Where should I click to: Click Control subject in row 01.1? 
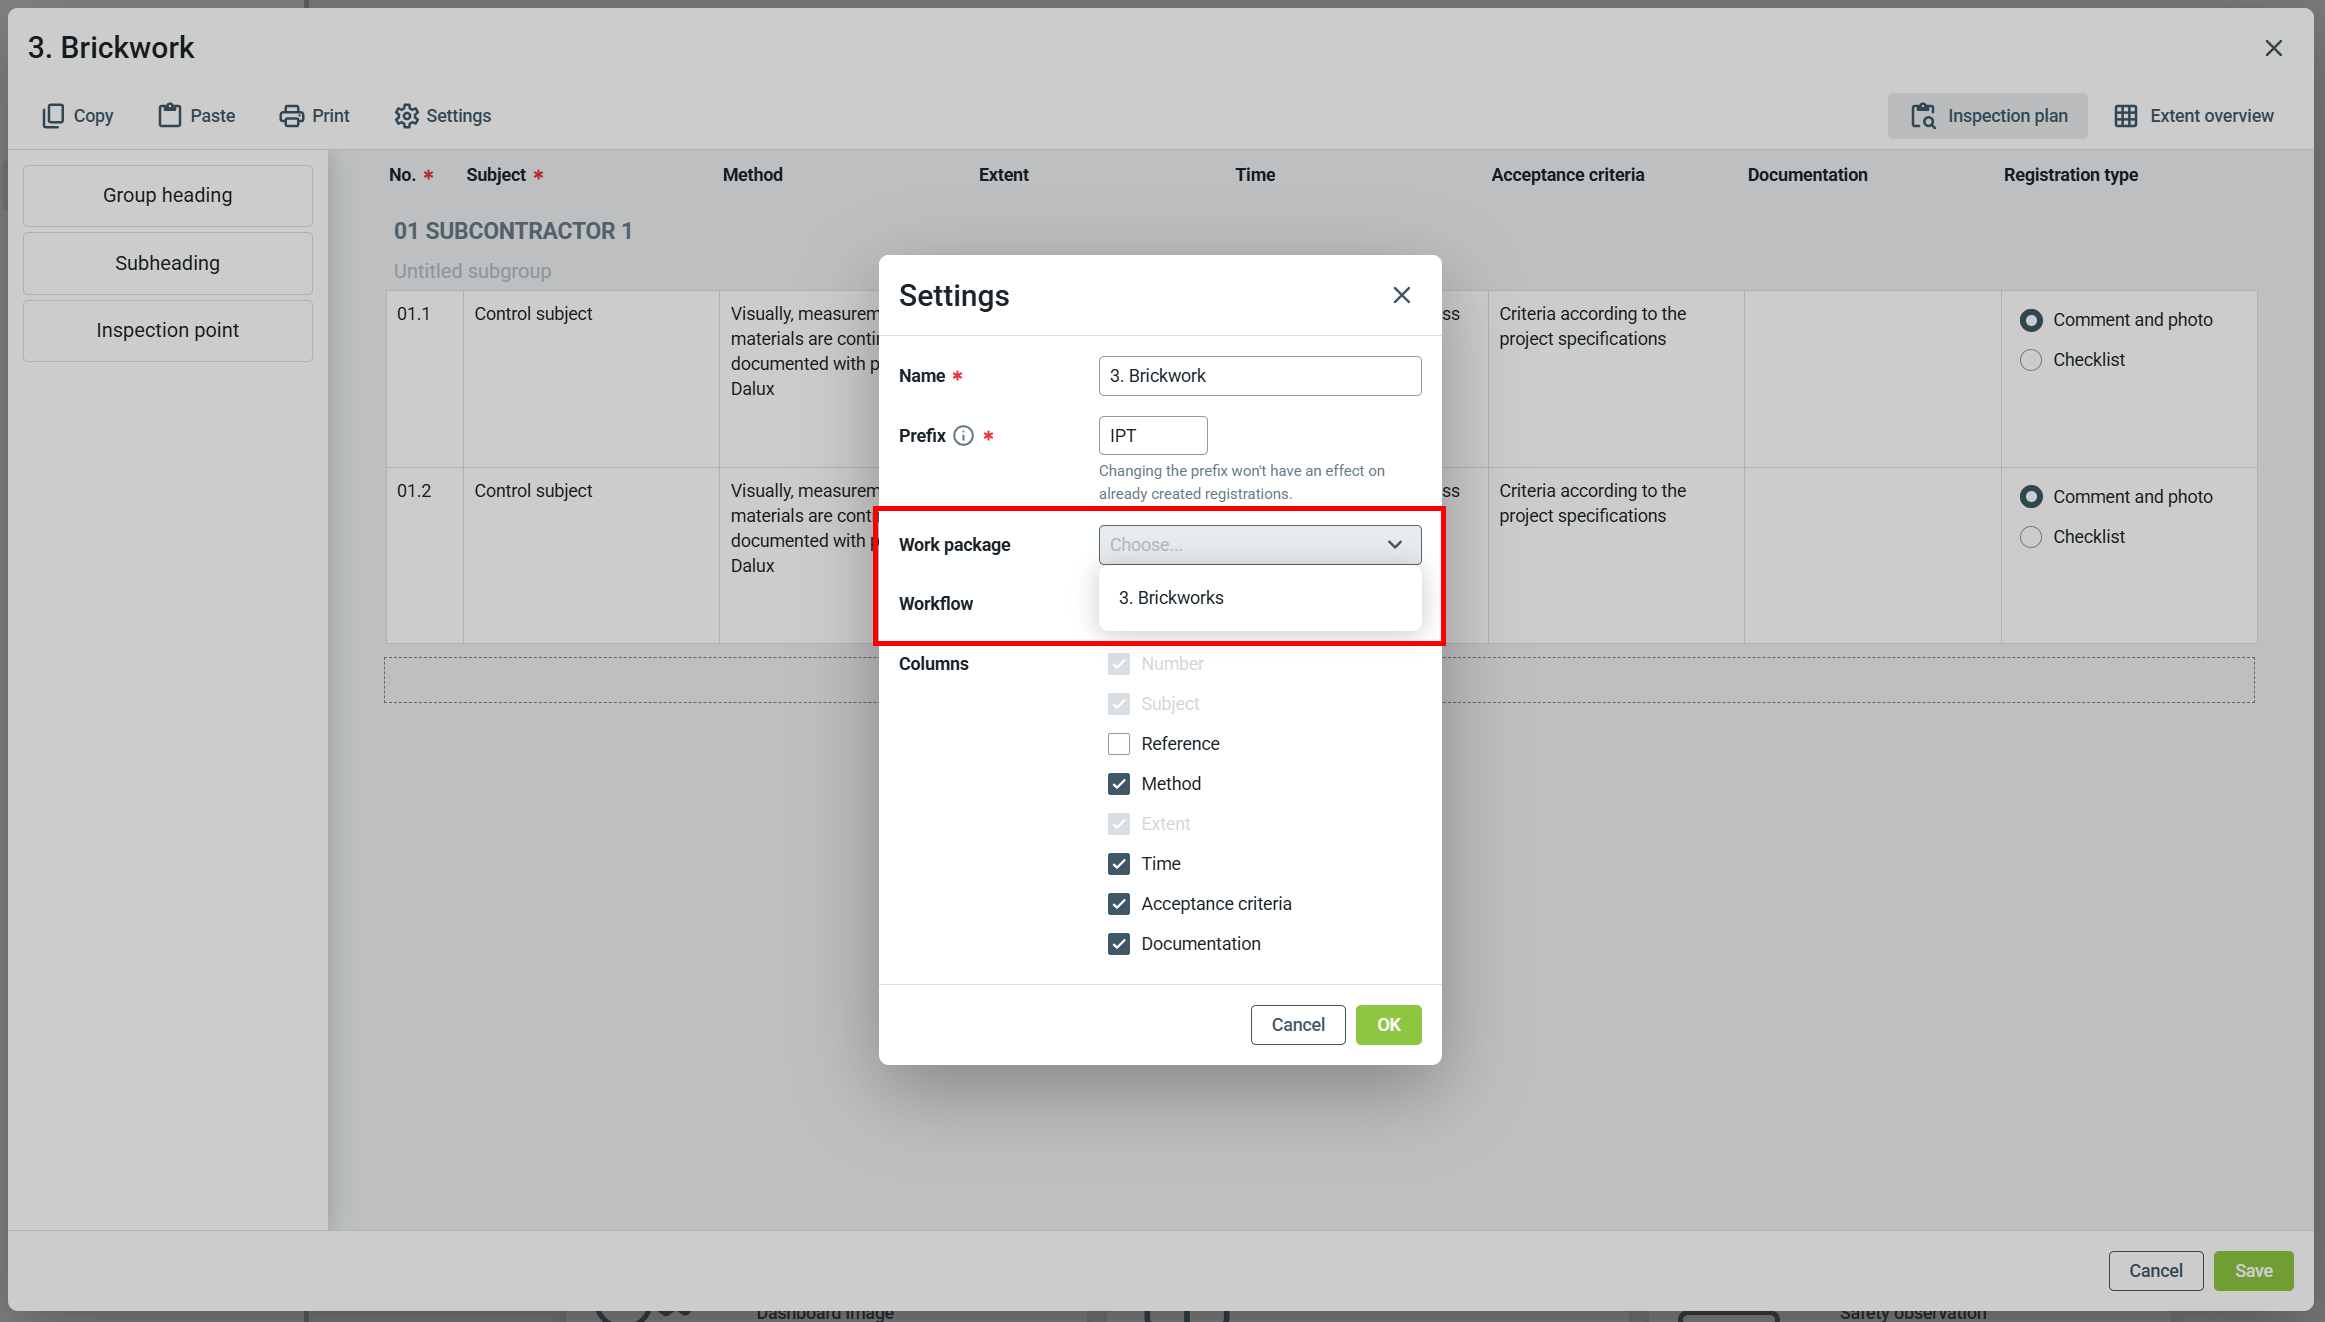coord(533,314)
